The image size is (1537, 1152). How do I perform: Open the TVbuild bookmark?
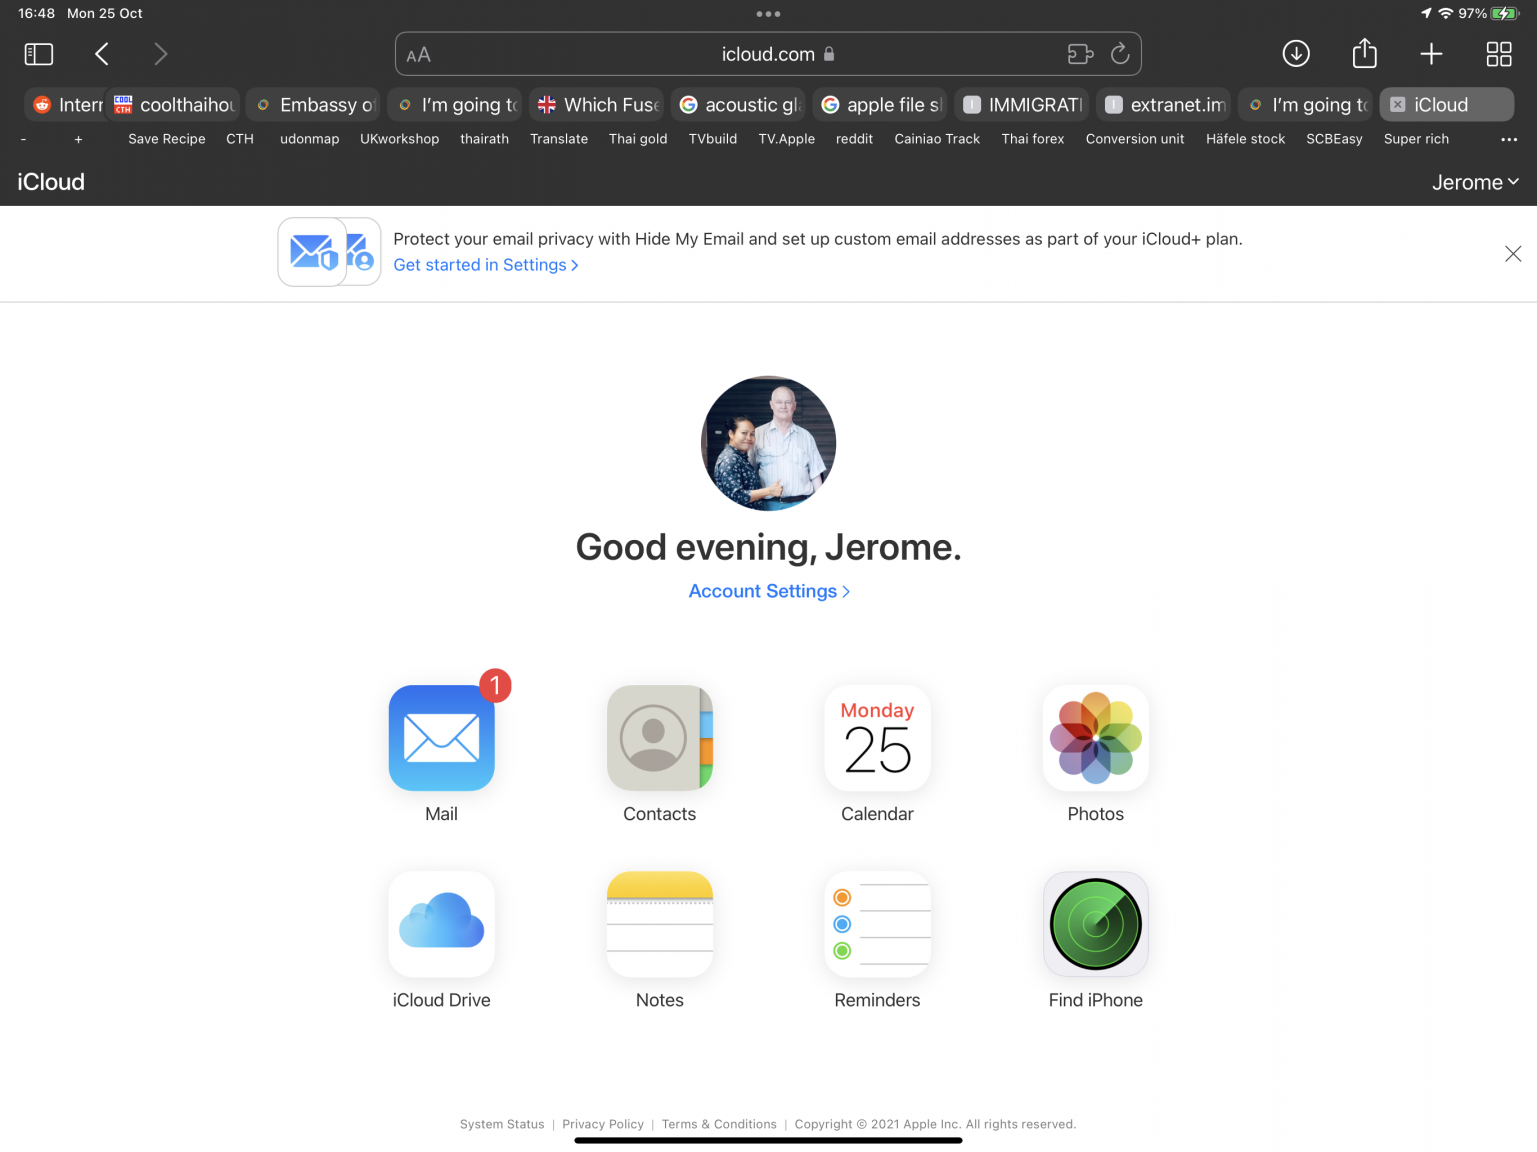pos(713,139)
